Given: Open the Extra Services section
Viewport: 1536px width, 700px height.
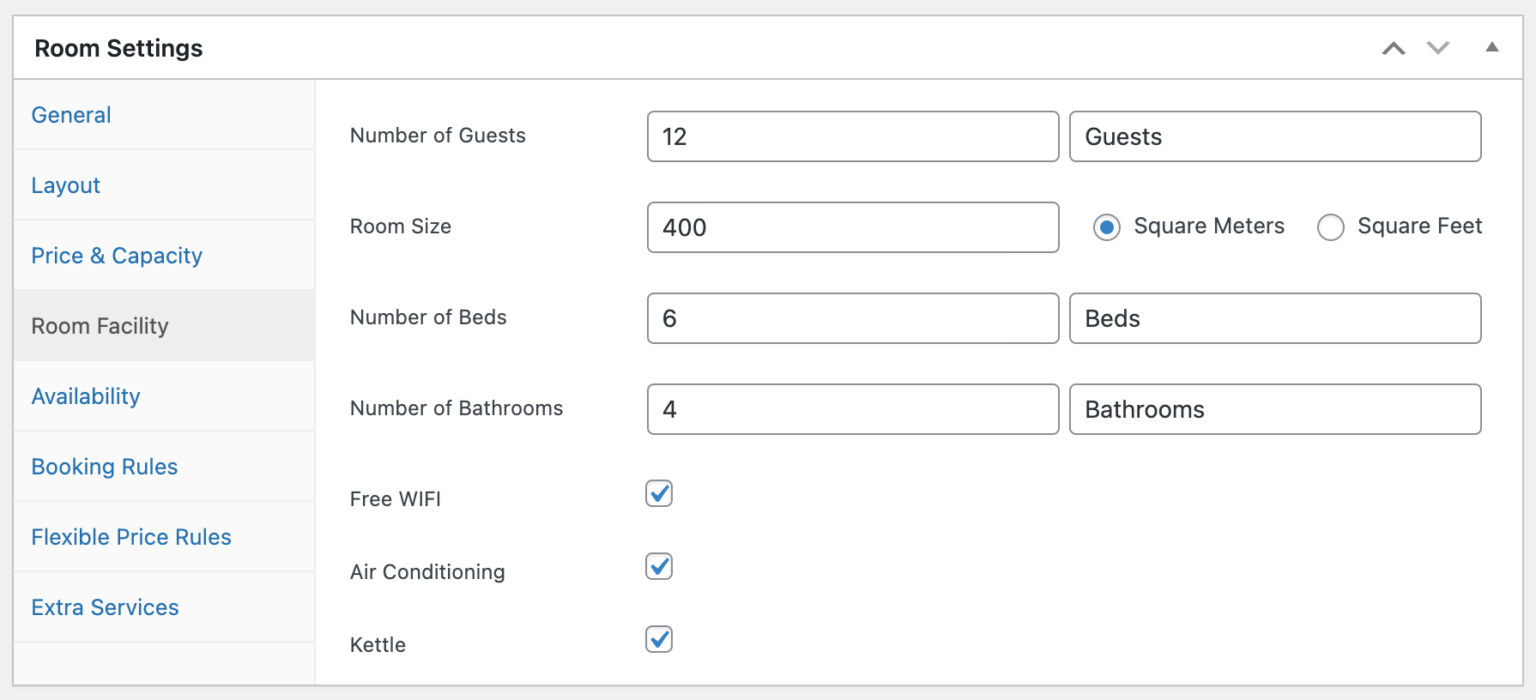Looking at the screenshot, I should [105, 607].
